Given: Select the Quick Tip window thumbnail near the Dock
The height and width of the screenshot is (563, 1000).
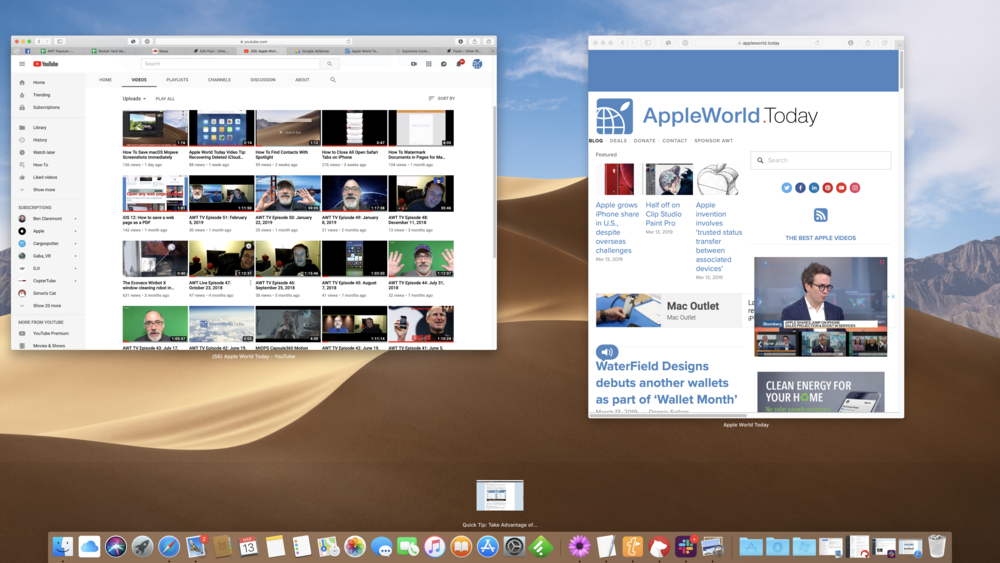Looking at the screenshot, I should [x=500, y=495].
